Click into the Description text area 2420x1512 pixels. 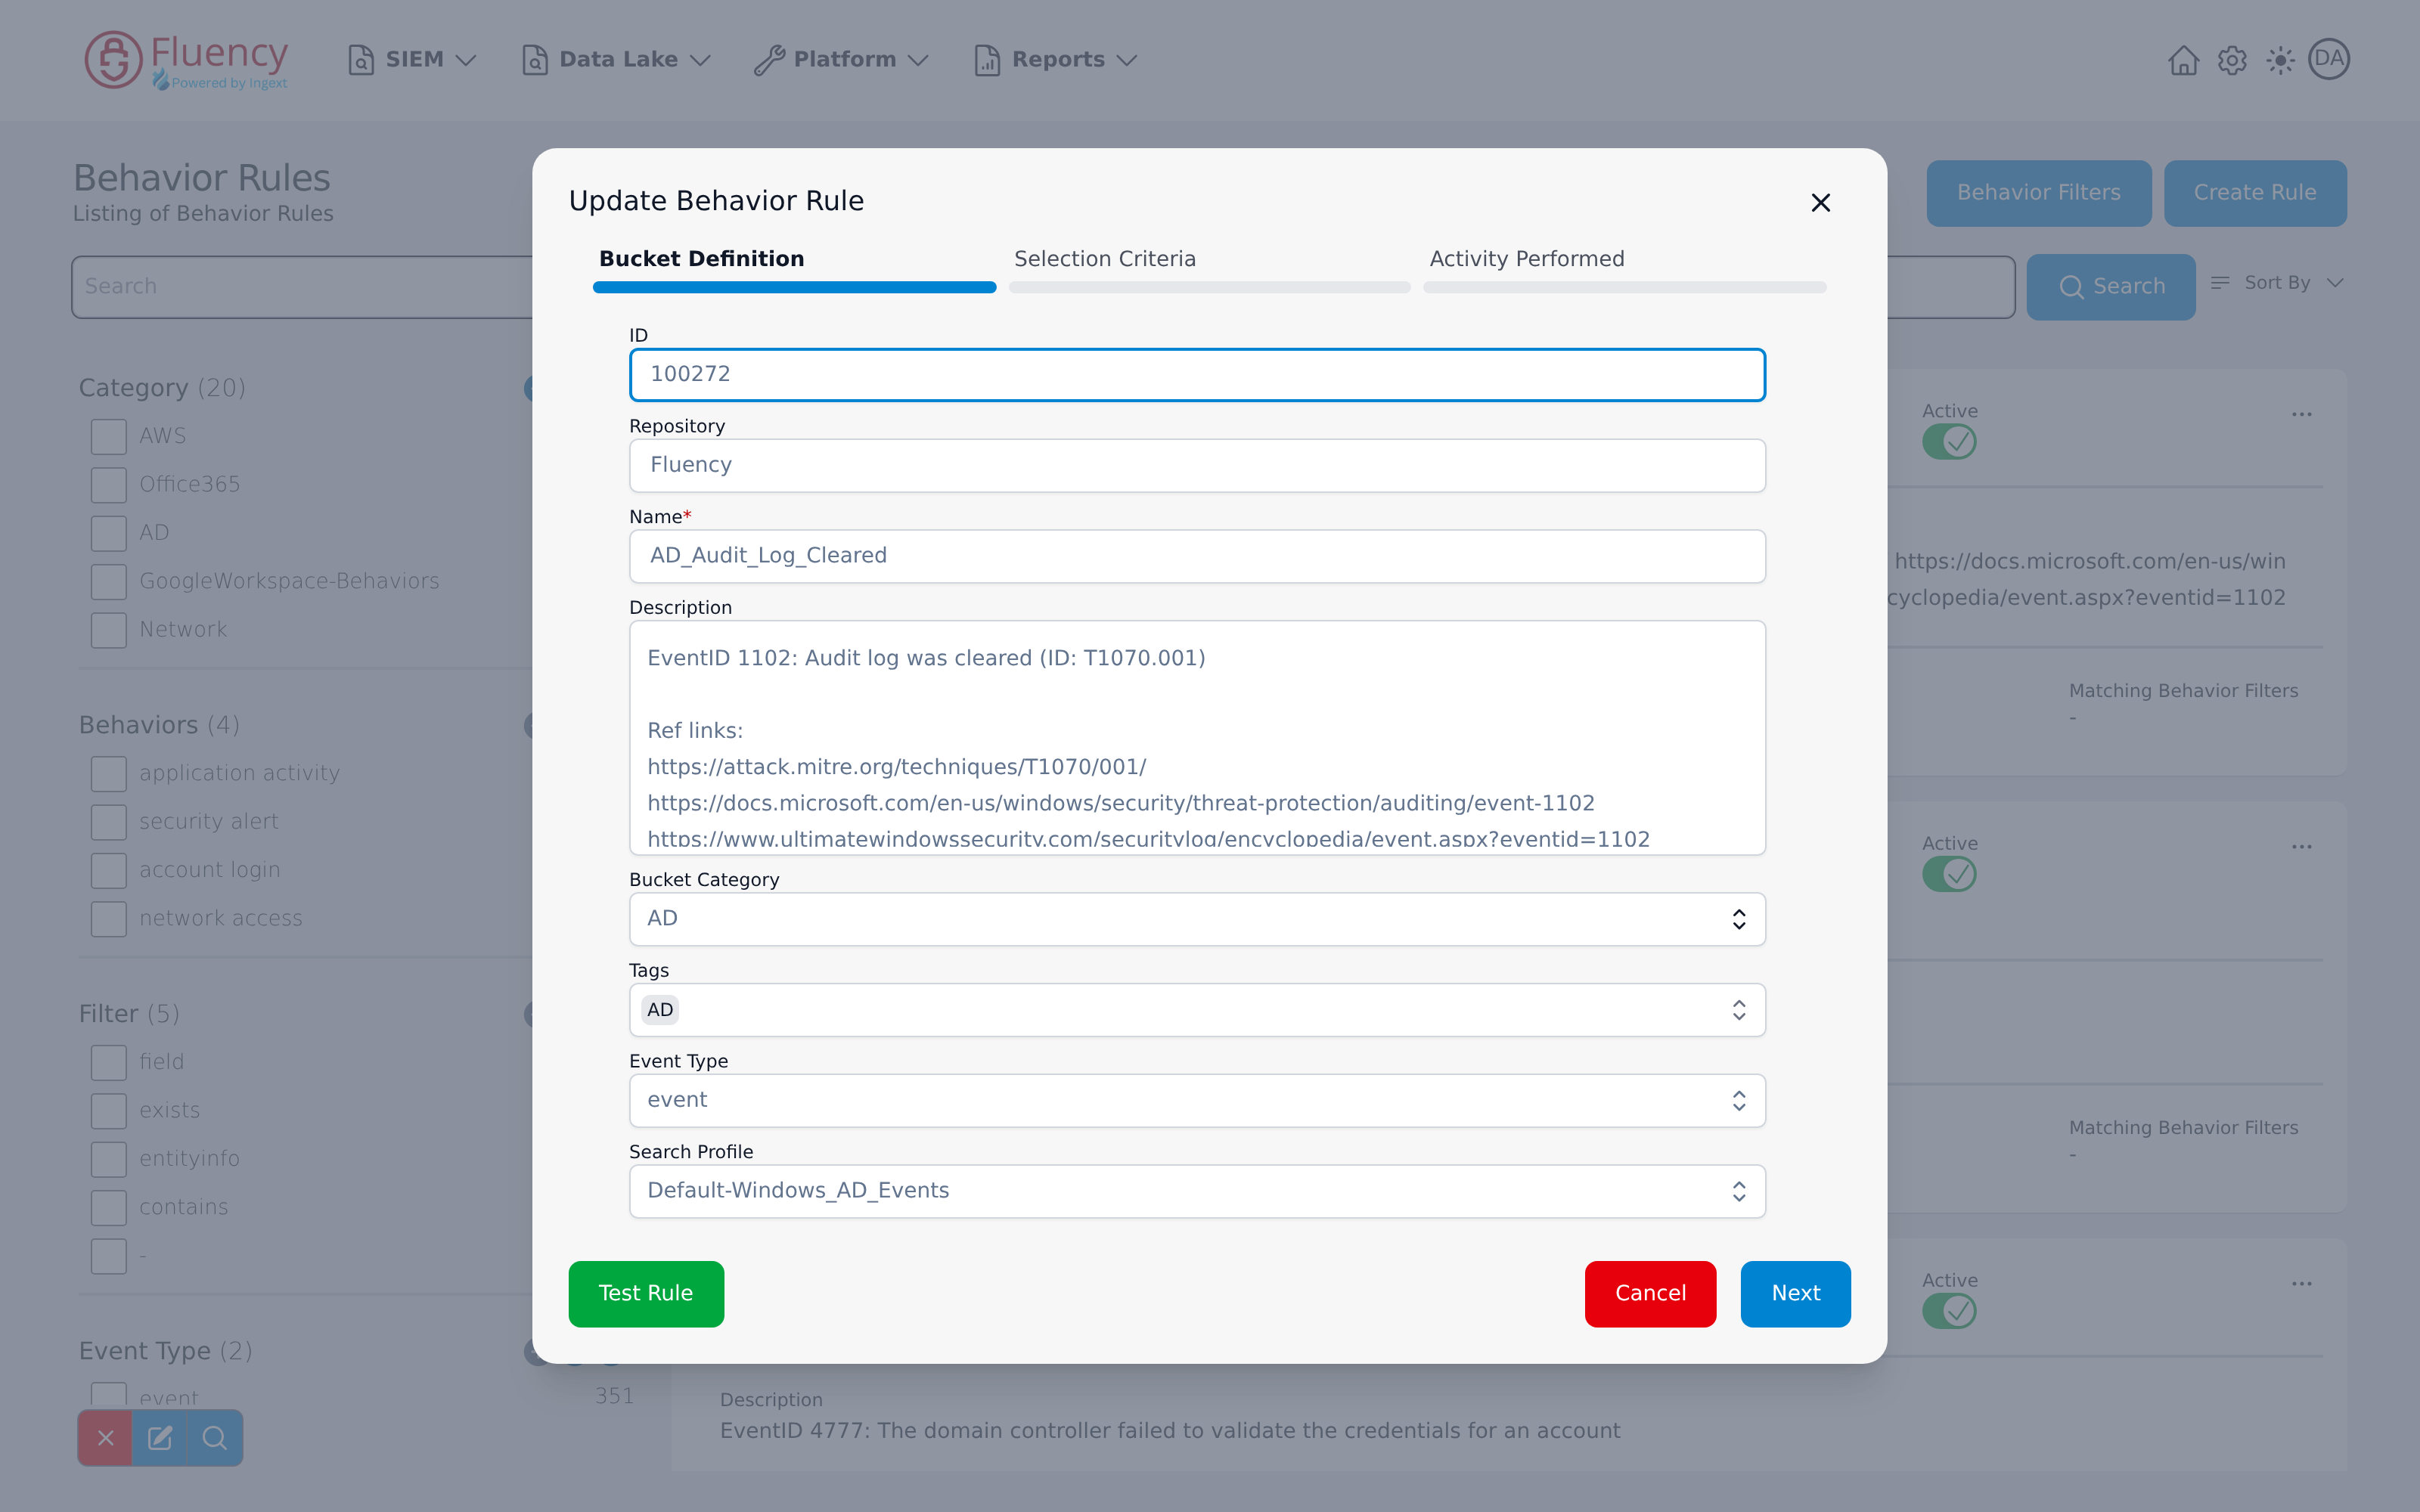point(1197,738)
